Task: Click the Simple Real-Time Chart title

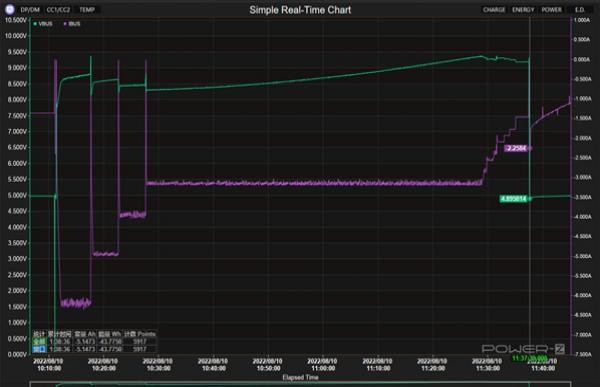Action: point(300,10)
